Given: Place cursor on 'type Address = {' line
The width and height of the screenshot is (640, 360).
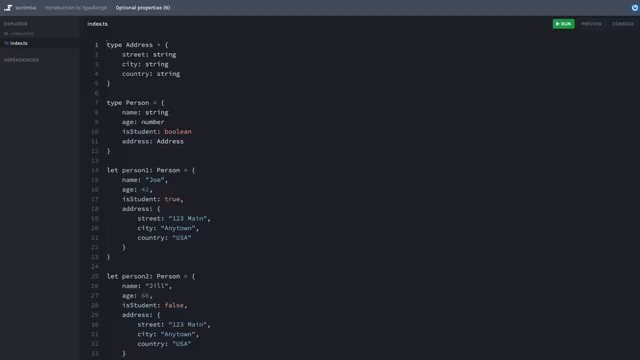Looking at the screenshot, I should pos(137,45).
